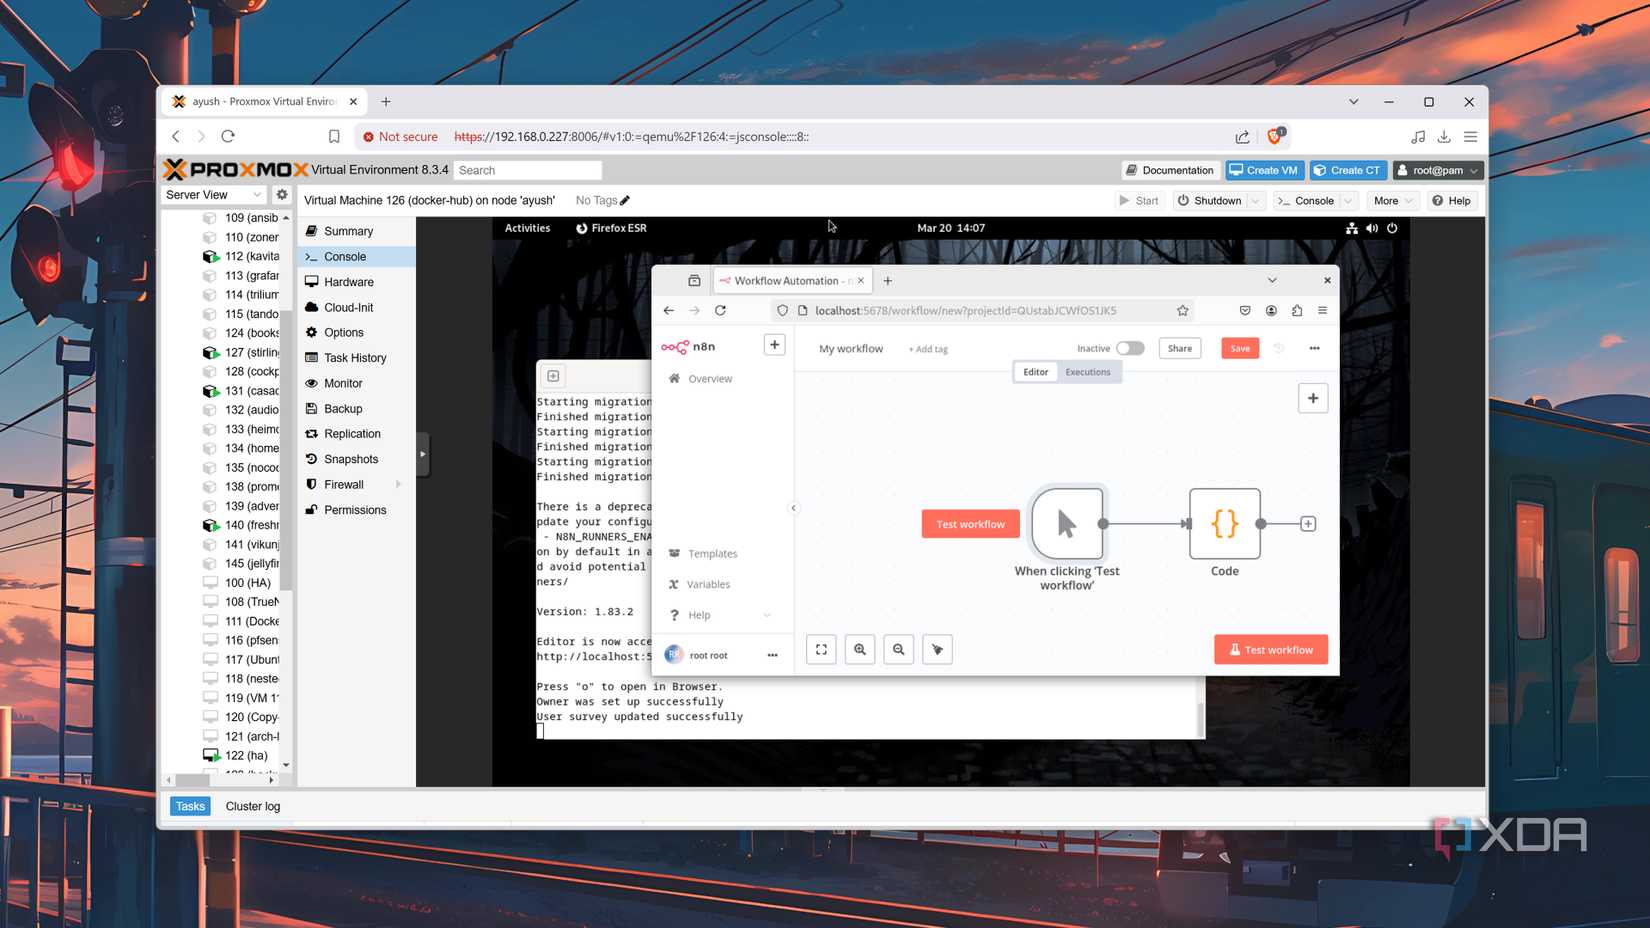Select Templates in the n8n sidebar
1650x928 pixels.
tap(712, 553)
